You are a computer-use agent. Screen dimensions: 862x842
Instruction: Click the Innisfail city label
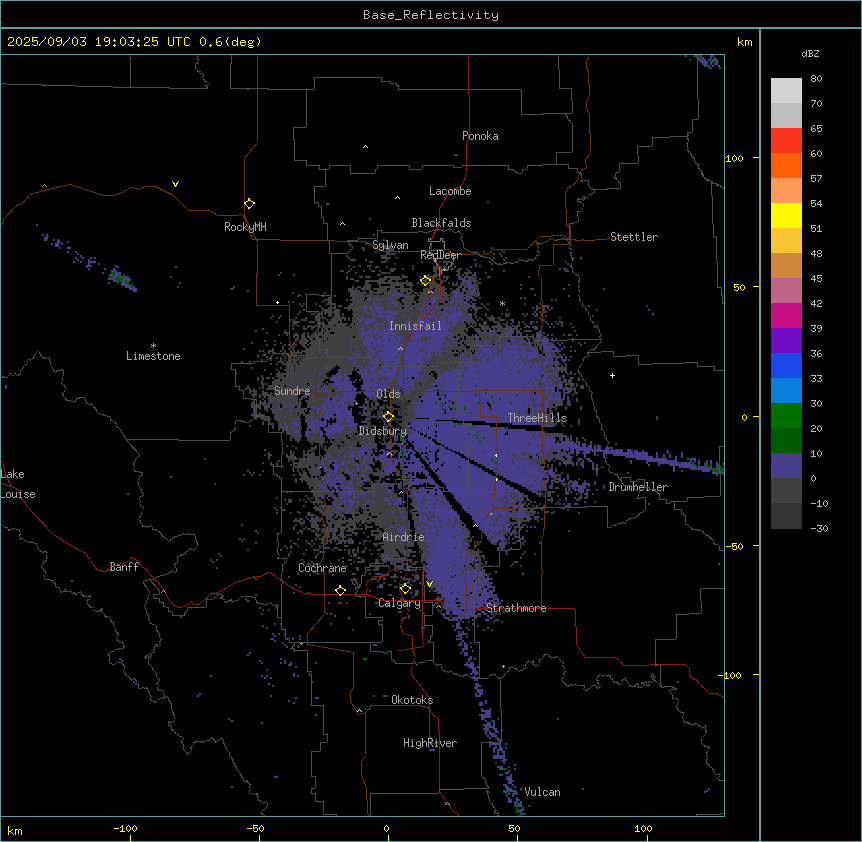[x=415, y=326]
